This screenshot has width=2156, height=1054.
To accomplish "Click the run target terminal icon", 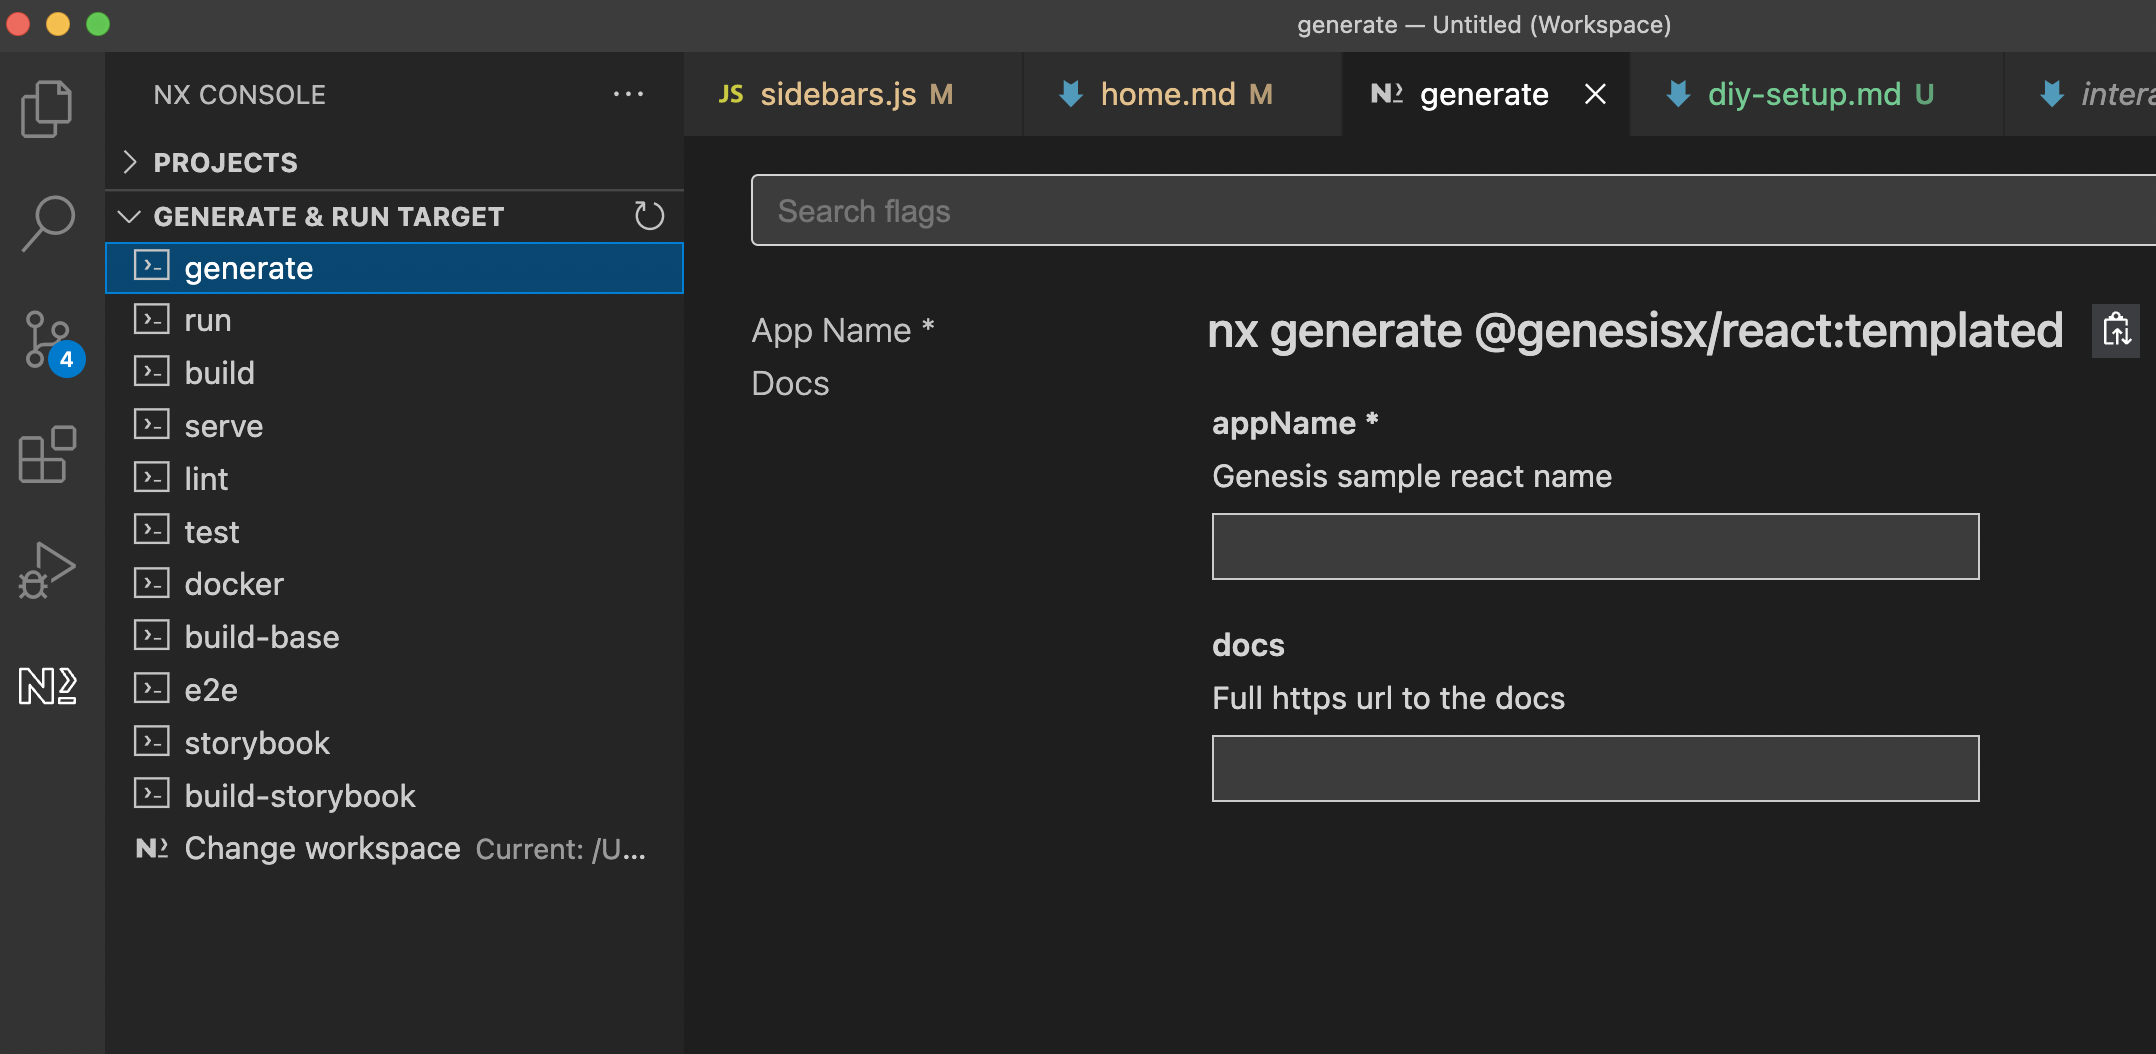I will [152, 319].
